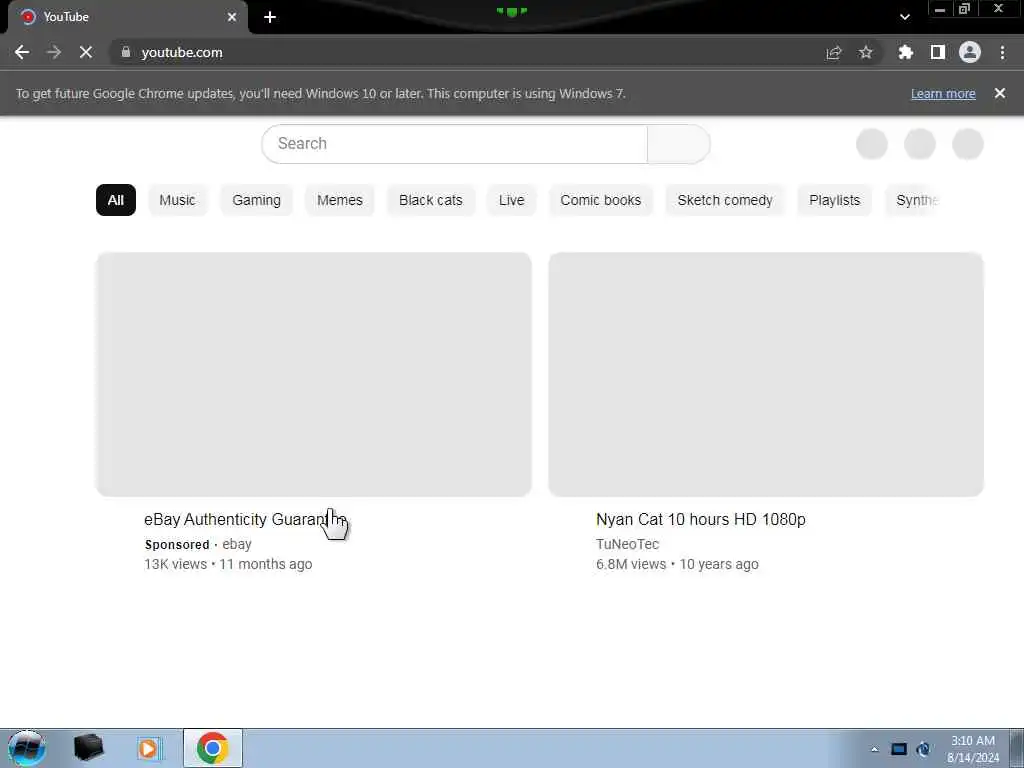
Task: Open the Chrome profile avatar
Action: [969, 52]
